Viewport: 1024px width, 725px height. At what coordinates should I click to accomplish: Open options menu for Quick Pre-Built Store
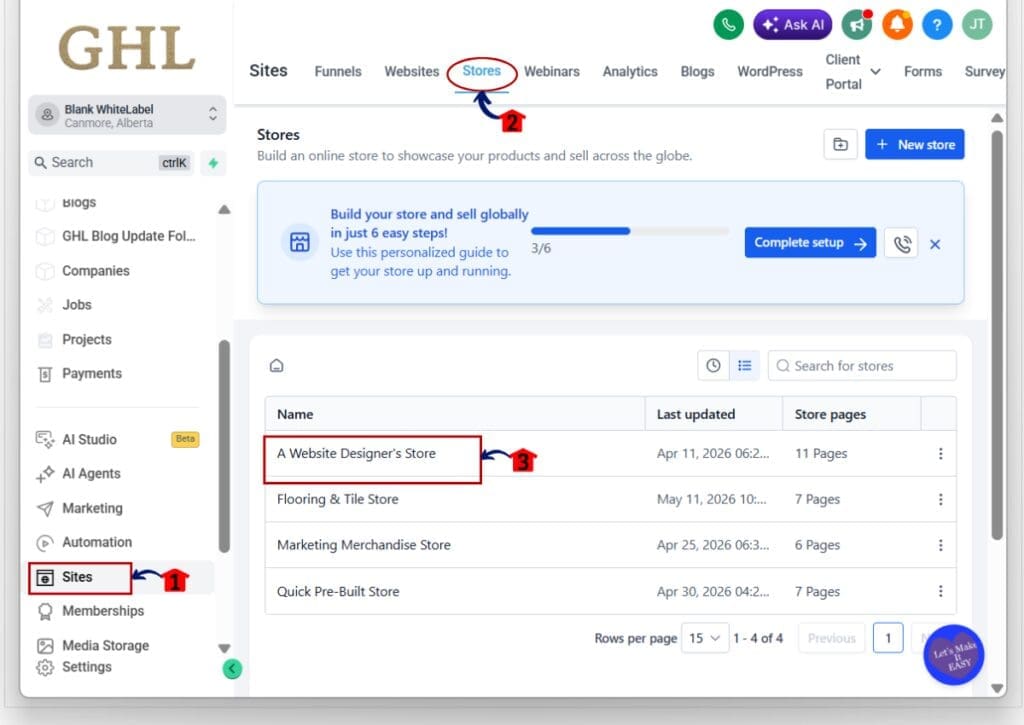(940, 591)
